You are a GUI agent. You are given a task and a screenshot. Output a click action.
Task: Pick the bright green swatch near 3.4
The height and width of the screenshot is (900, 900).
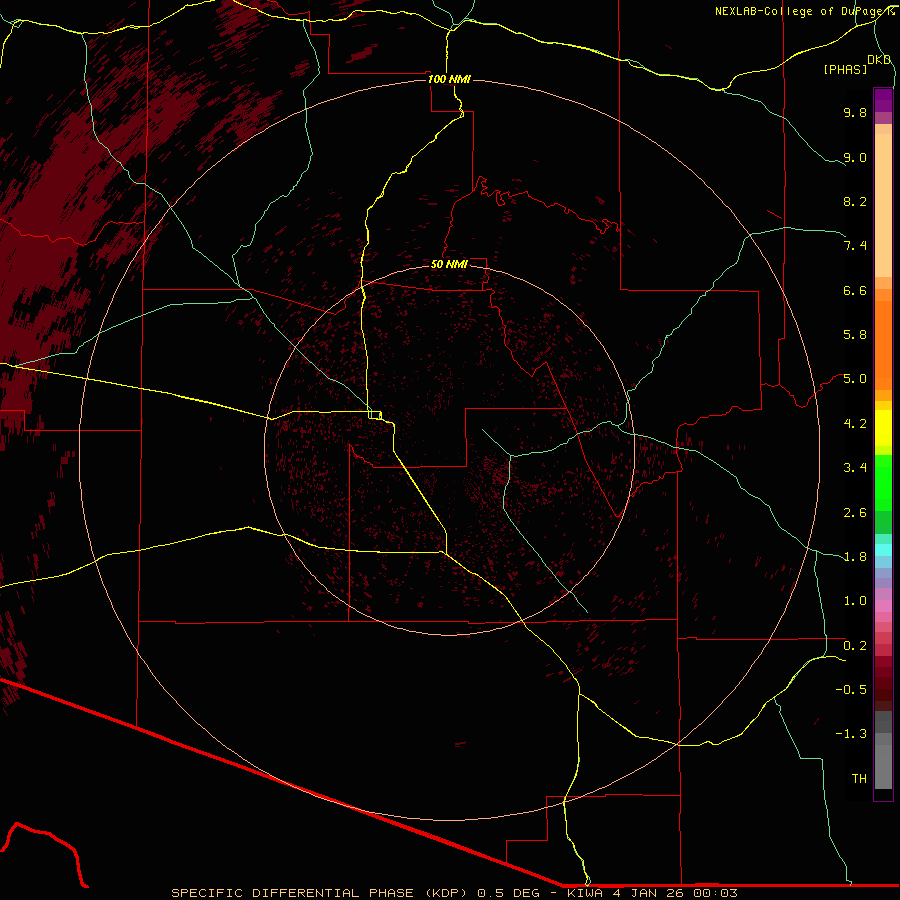883,482
